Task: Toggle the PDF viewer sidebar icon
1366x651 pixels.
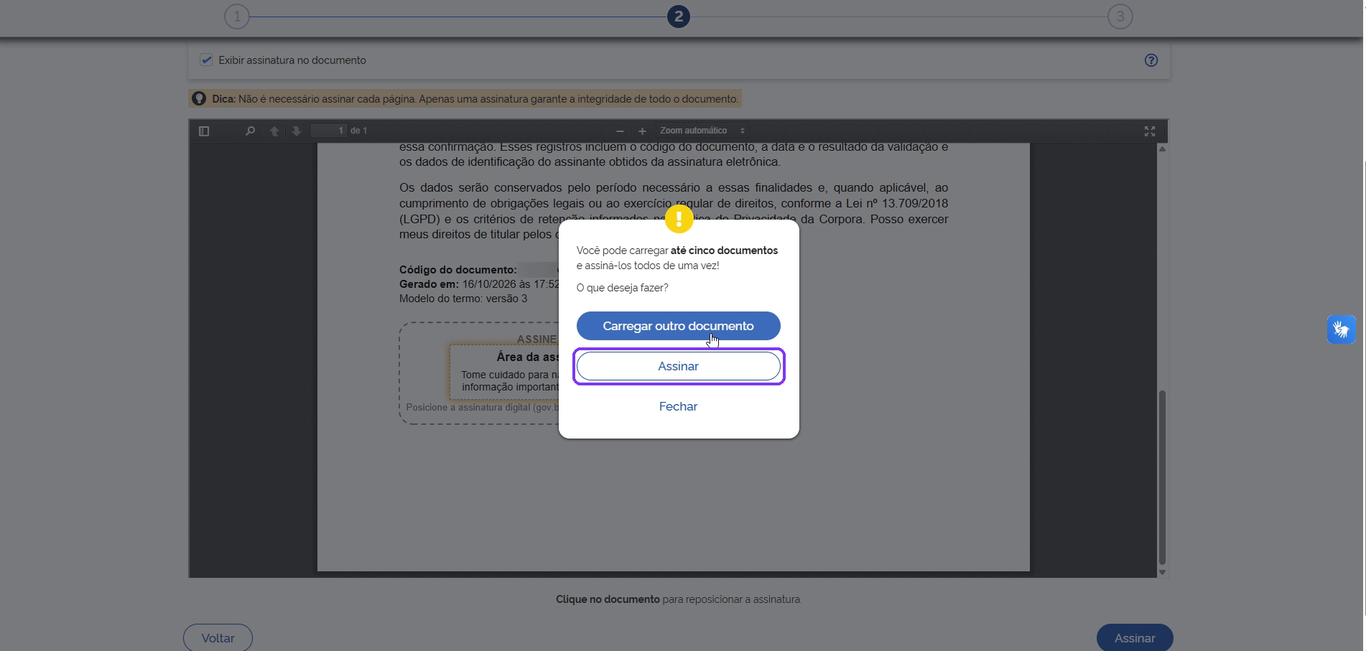Action: click(x=204, y=131)
